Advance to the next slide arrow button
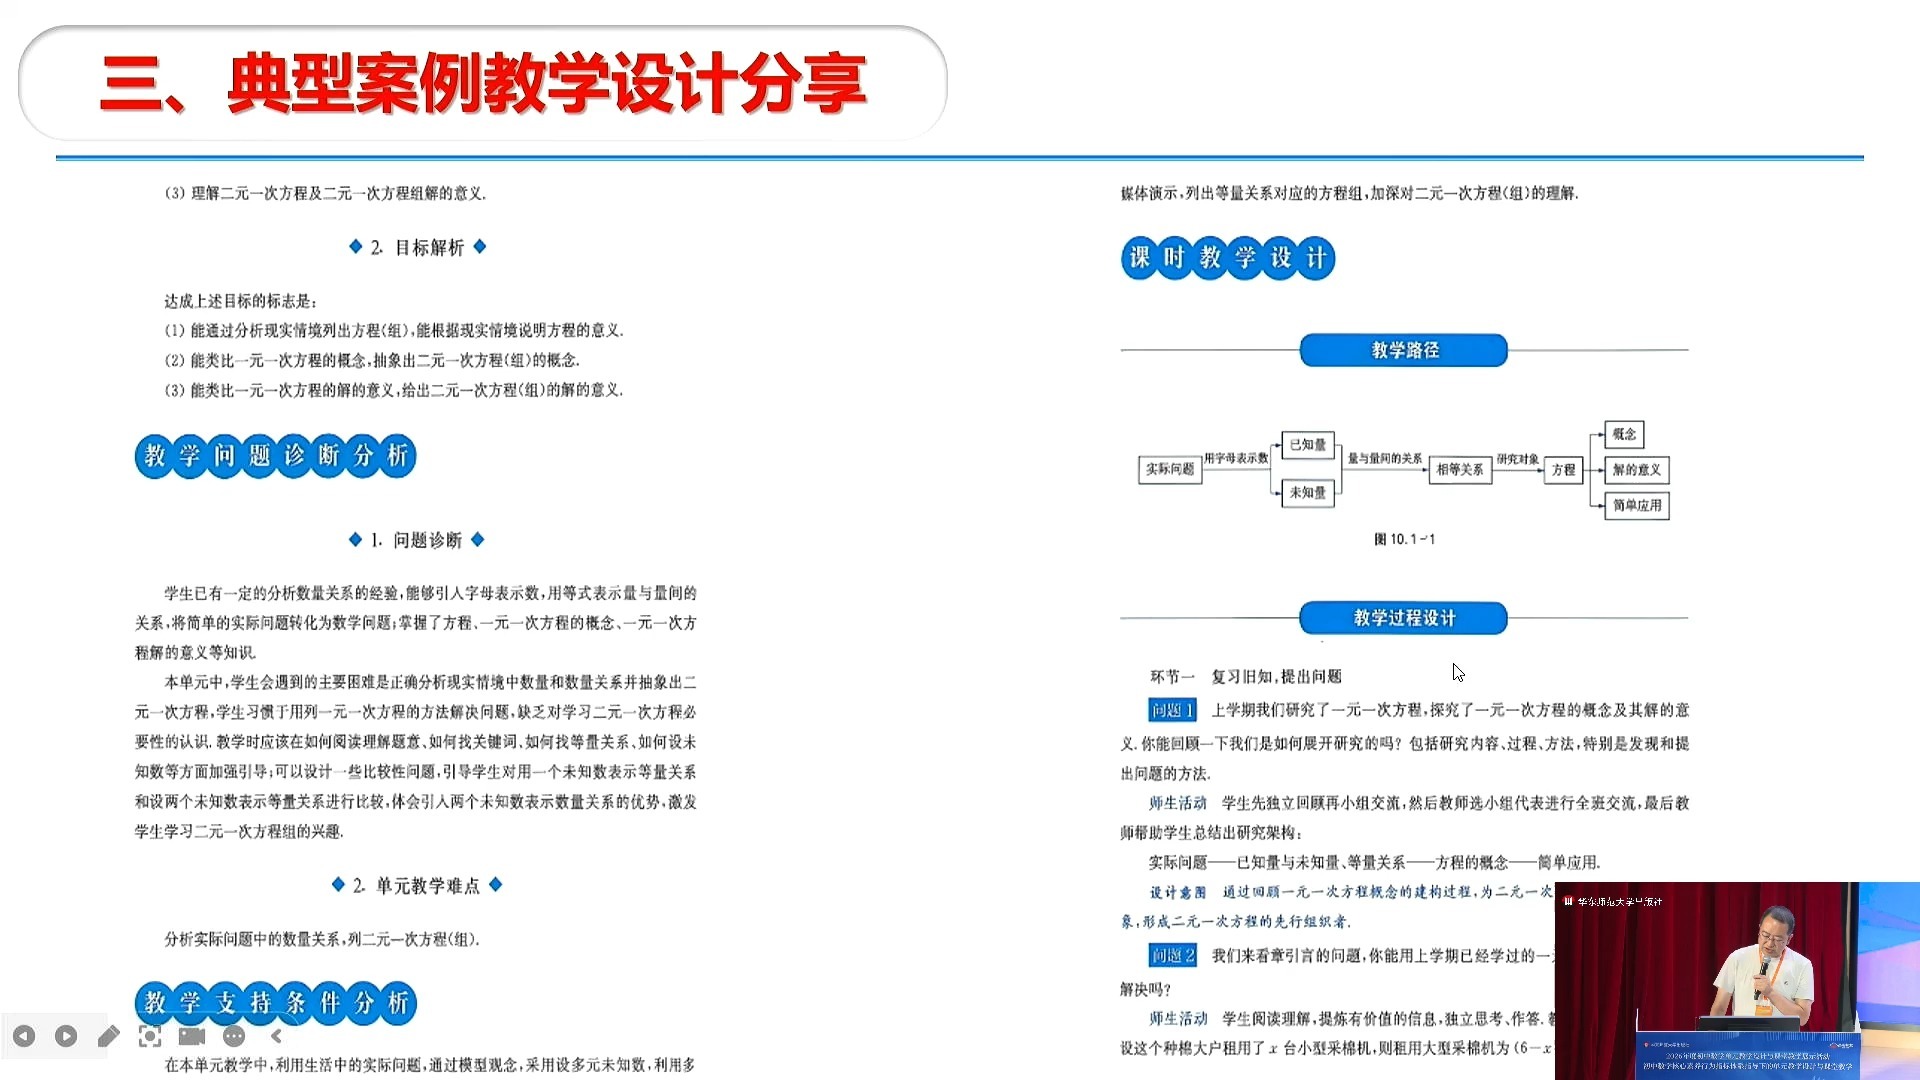The image size is (1920, 1080). pyautogui.click(x=66, y=1036)
